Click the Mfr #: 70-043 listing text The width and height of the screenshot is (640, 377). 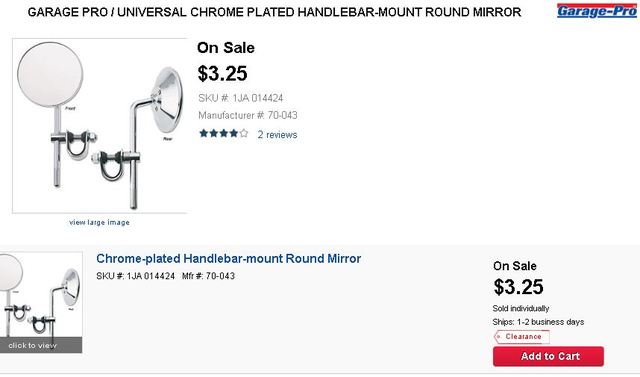(x=208, y=276)
